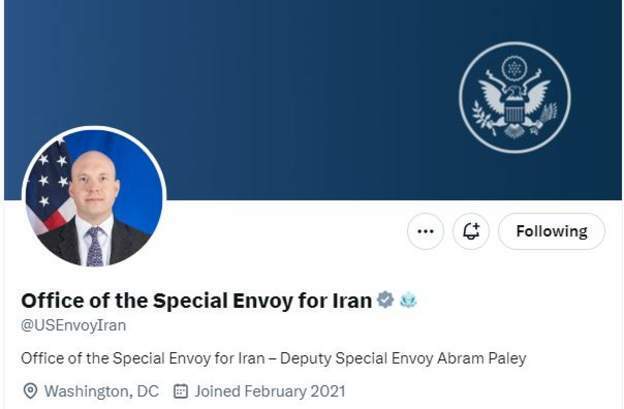Click the Washington, DC location text

coord(101,391)
